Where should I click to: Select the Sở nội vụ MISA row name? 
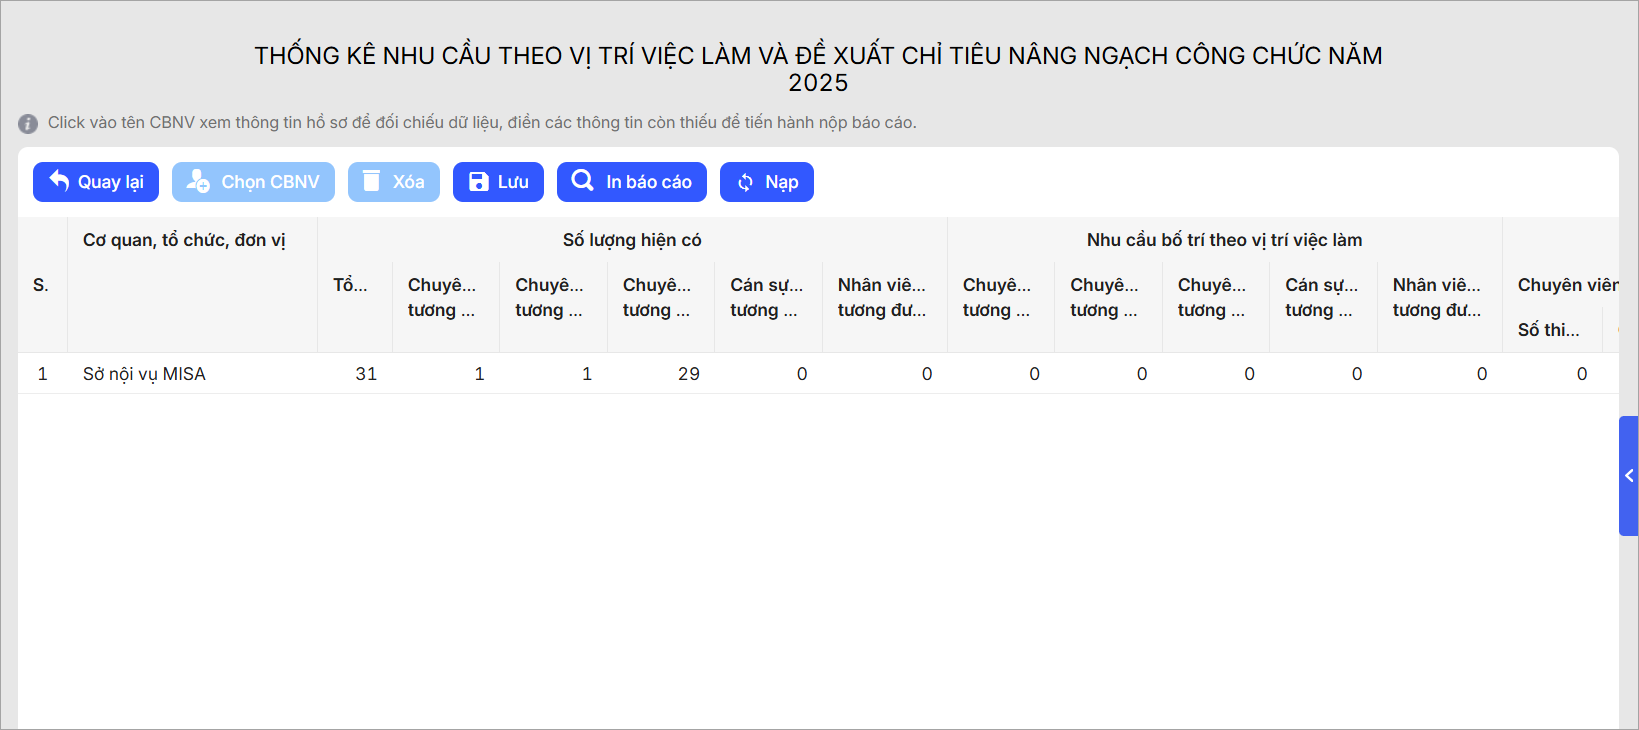[144, 374]
